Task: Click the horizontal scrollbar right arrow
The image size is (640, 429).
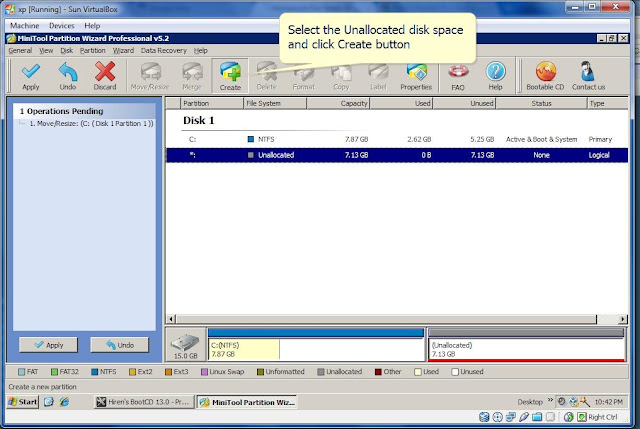Action: click(x=622, y=319)
